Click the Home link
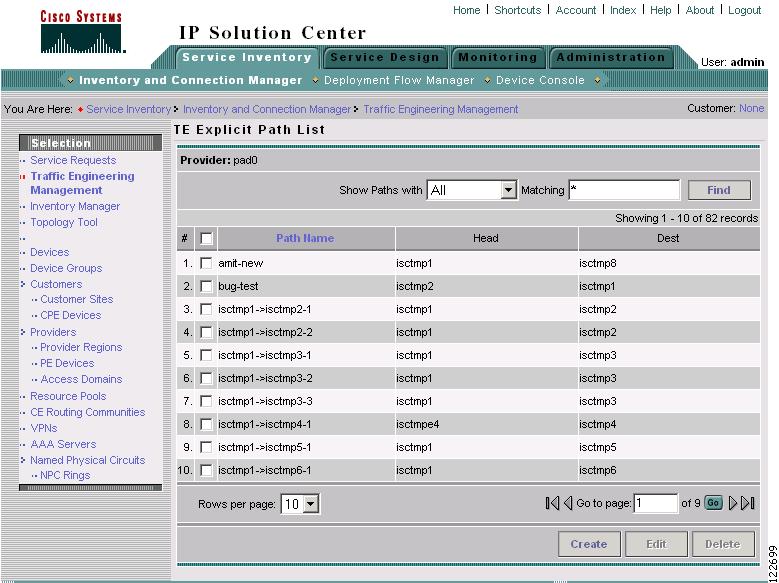The height and width of the screenshot is (583, 779). point(467,10)
